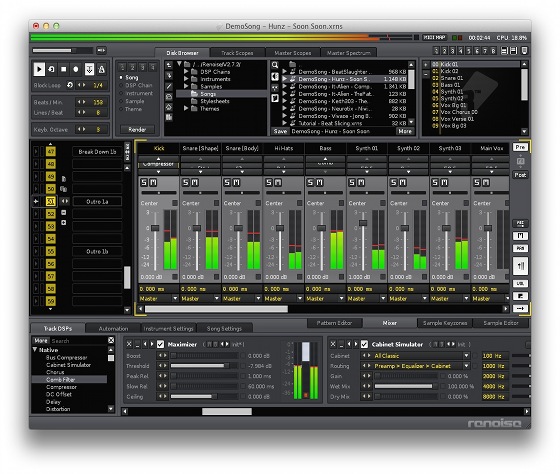Start song playback with Play button
The height and width of the screenshot is (474, 560).
pos(39,69)
